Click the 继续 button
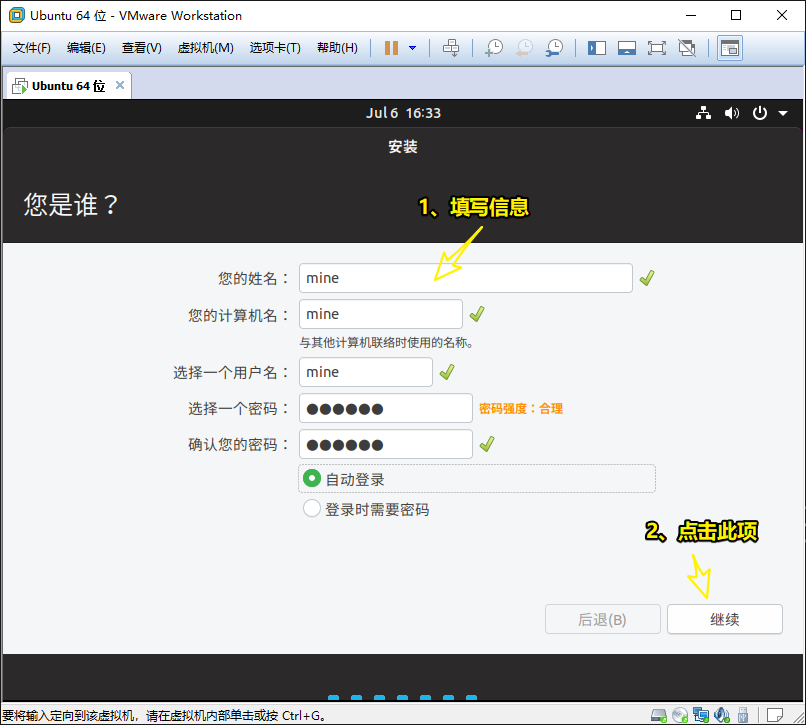The image size is (806, 725). pos(724,619)
